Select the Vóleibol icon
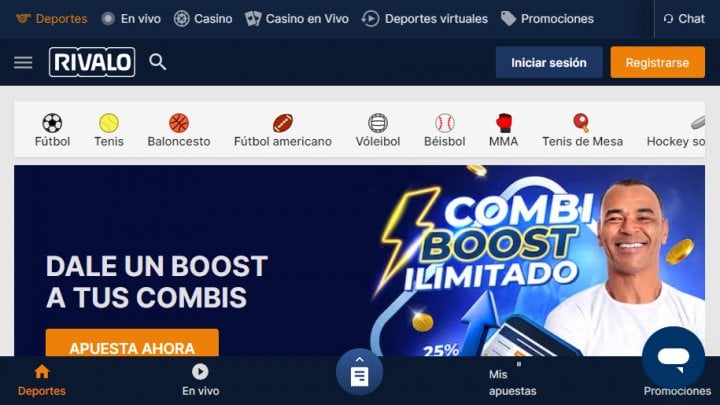The width and height of the screenshot is (720, 405). [x=377, y=123]
